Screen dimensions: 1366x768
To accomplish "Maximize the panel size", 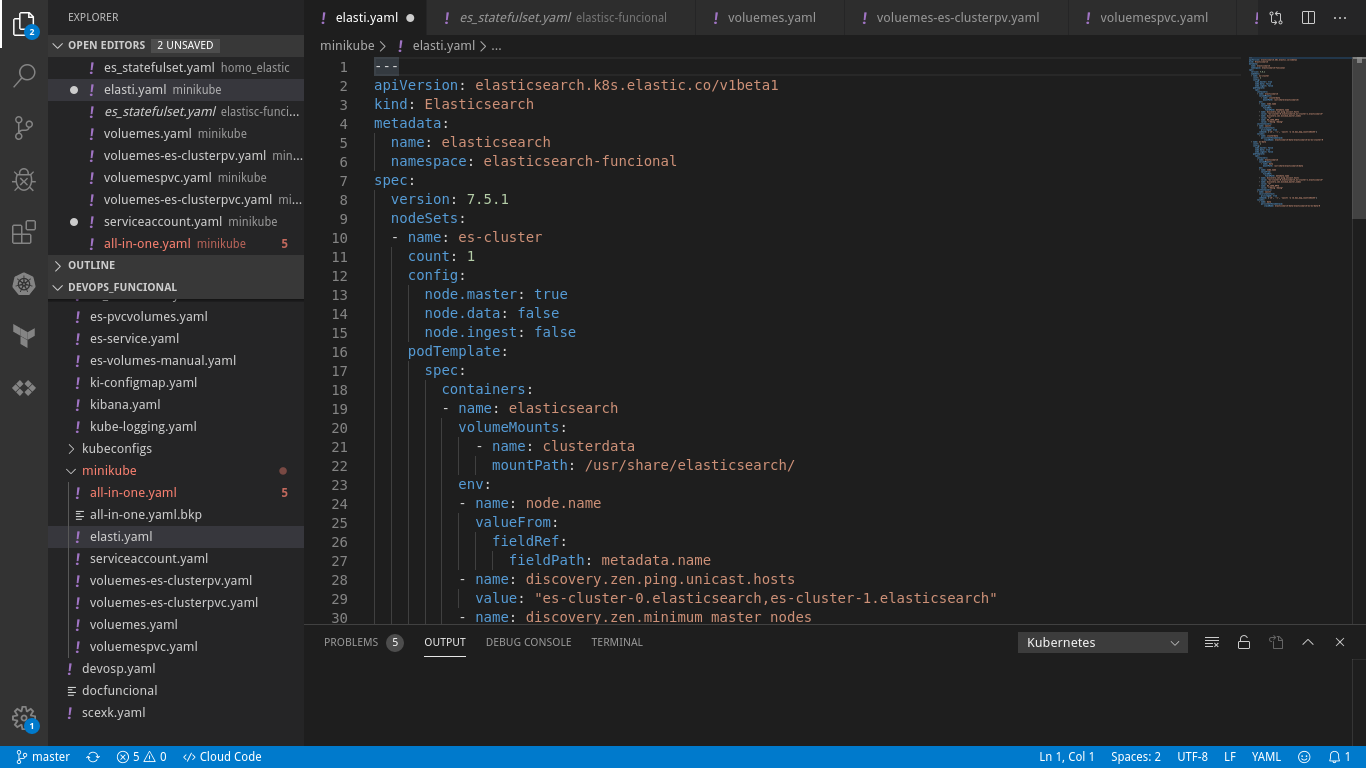I will coord(1308,642).
